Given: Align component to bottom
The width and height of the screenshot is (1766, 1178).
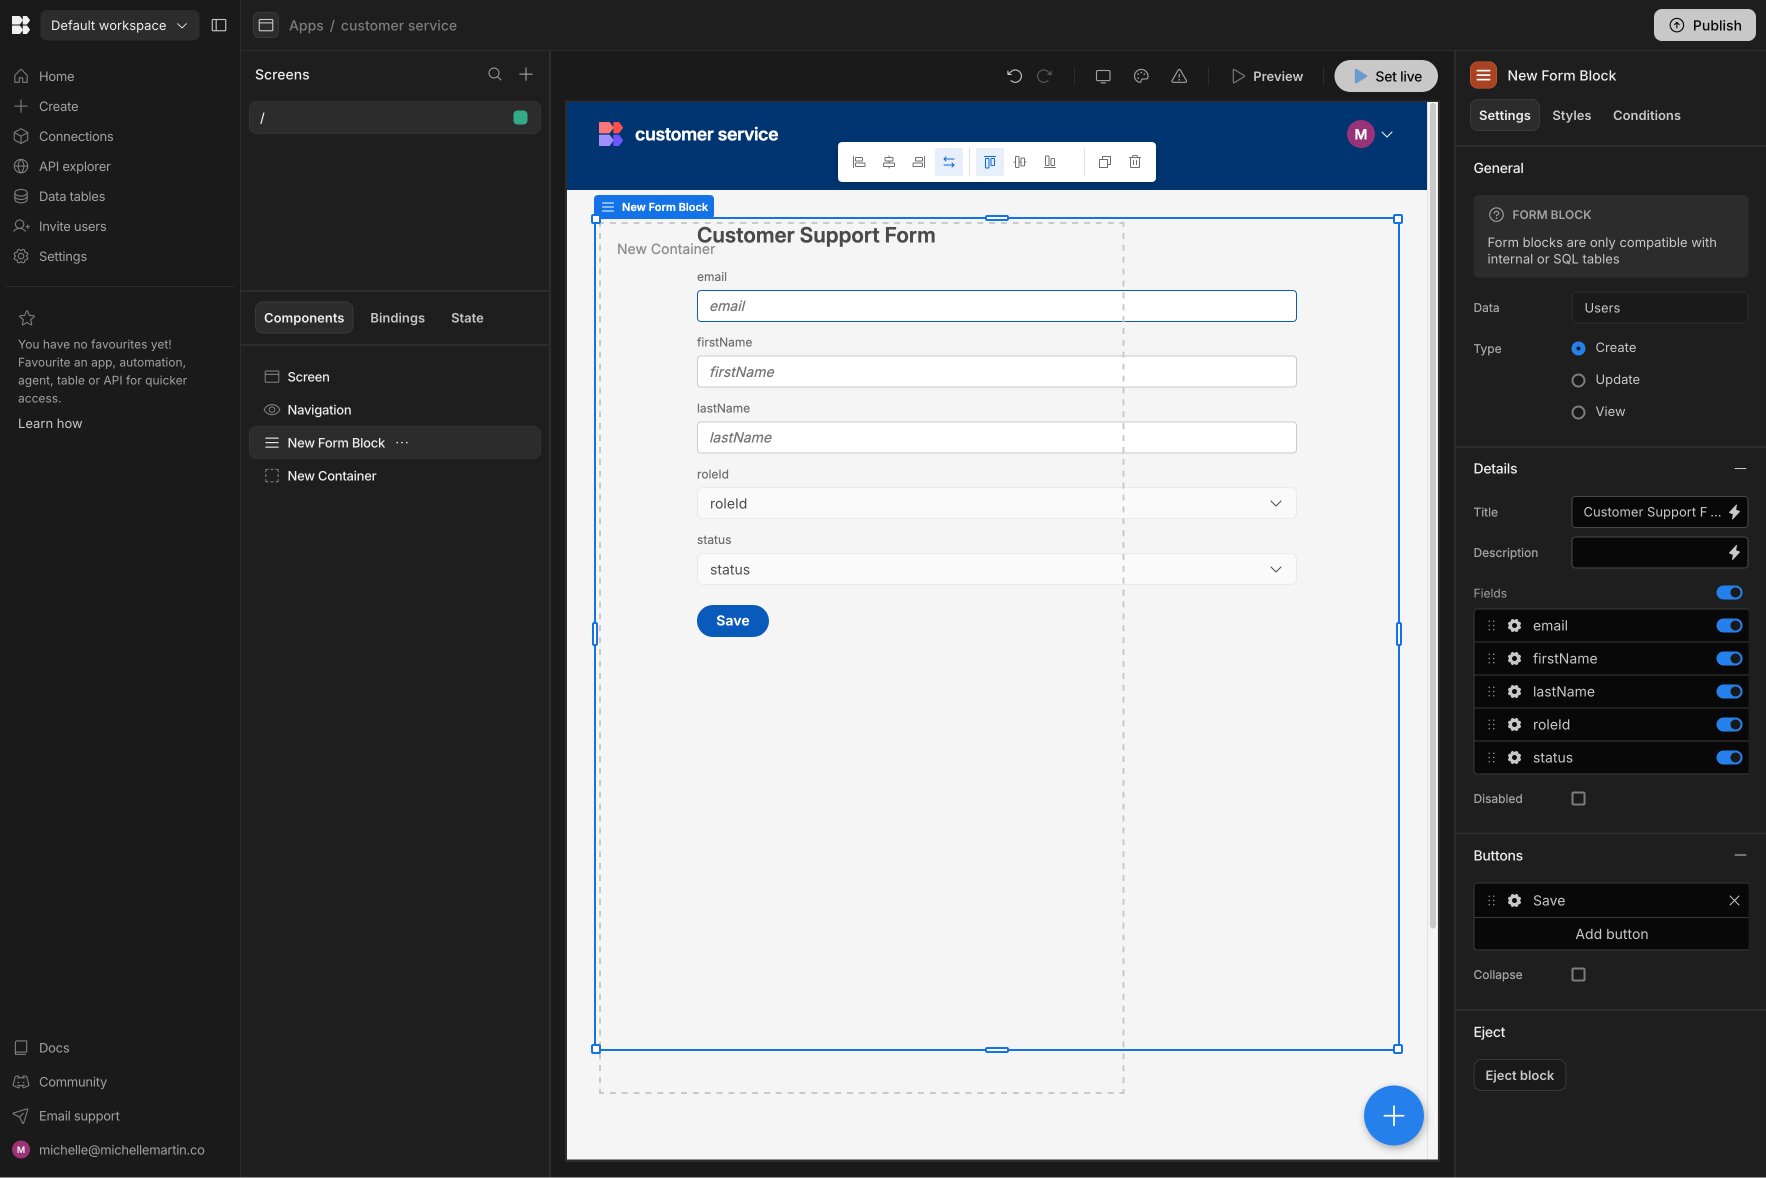Looking at the screenshot, I should [1050, 162].
